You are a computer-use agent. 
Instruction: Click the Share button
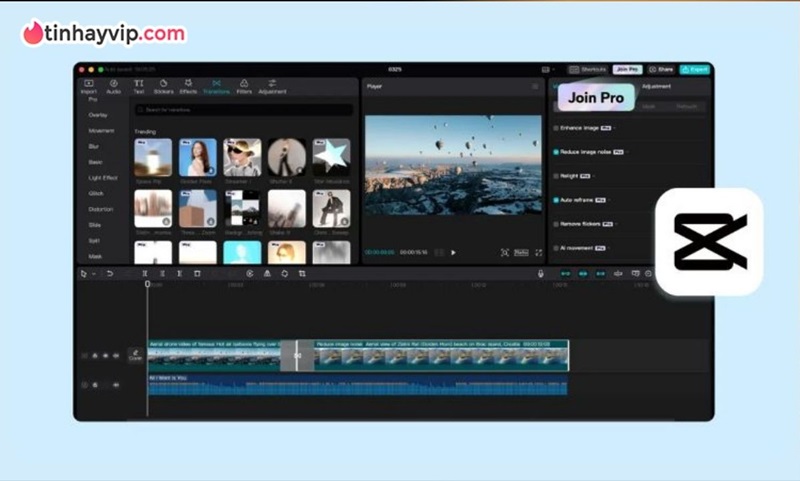[x=661, y=69]
